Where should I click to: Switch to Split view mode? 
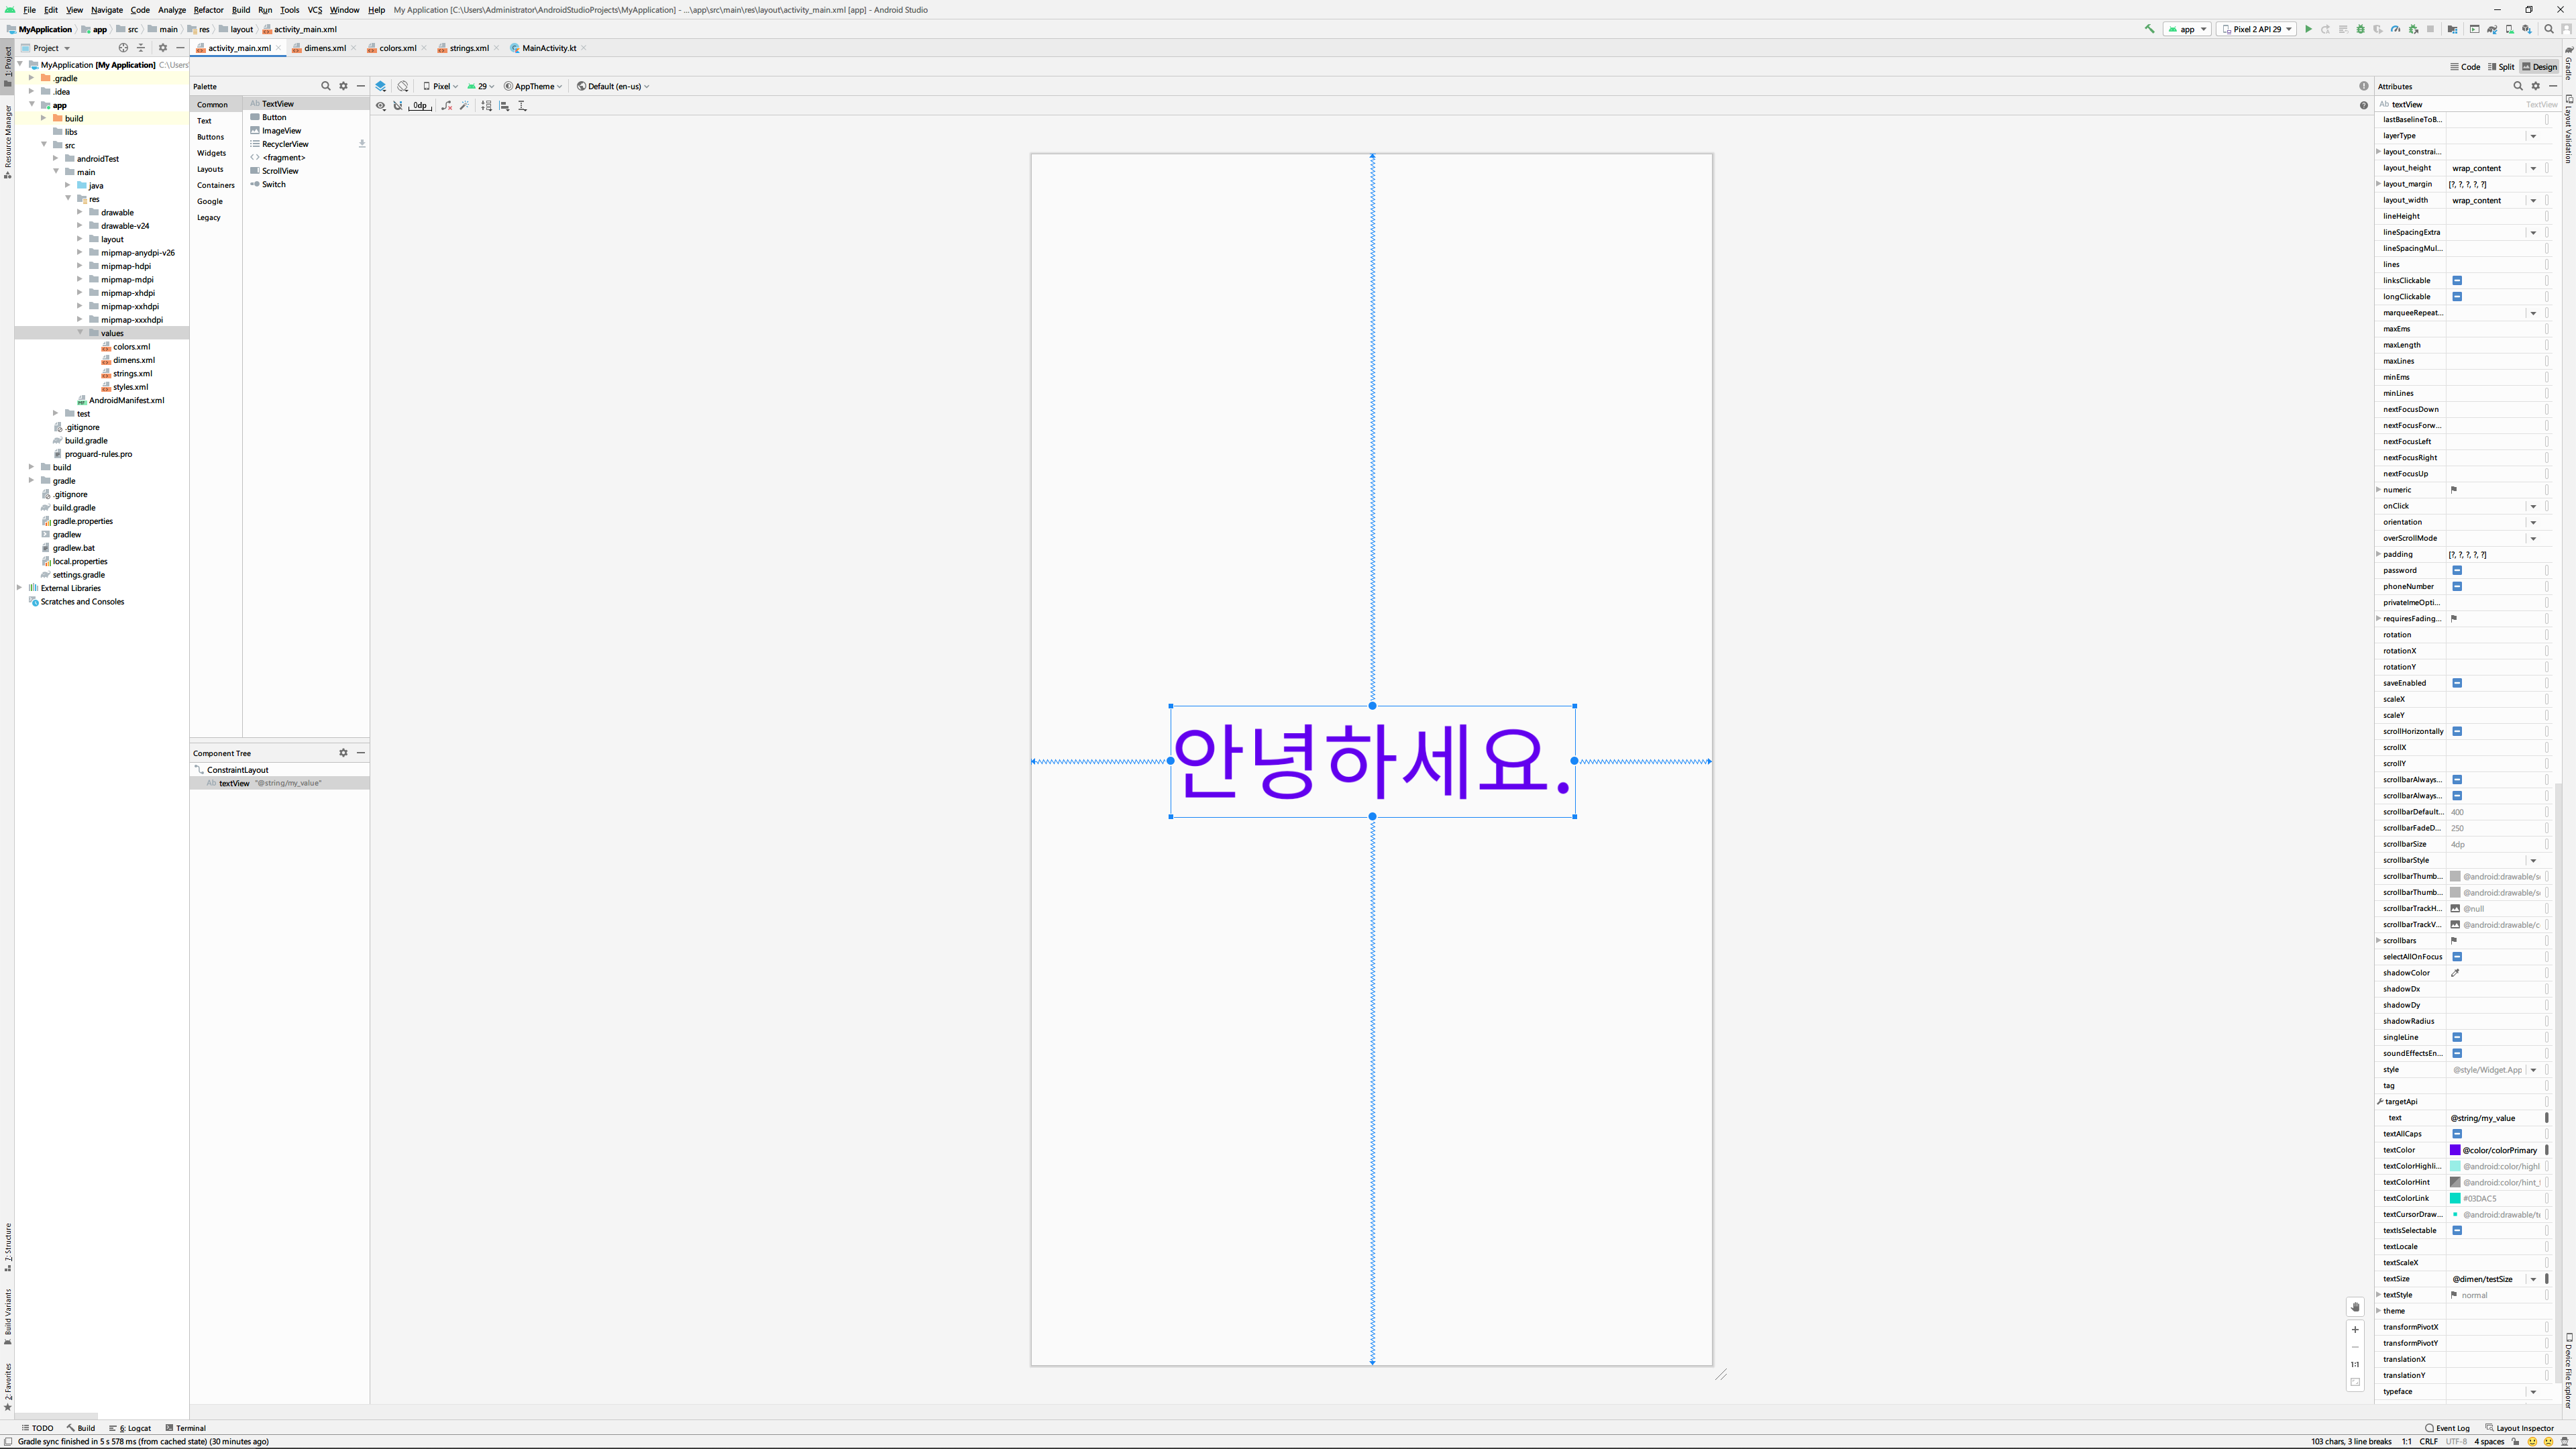[x=2501, y=67]
